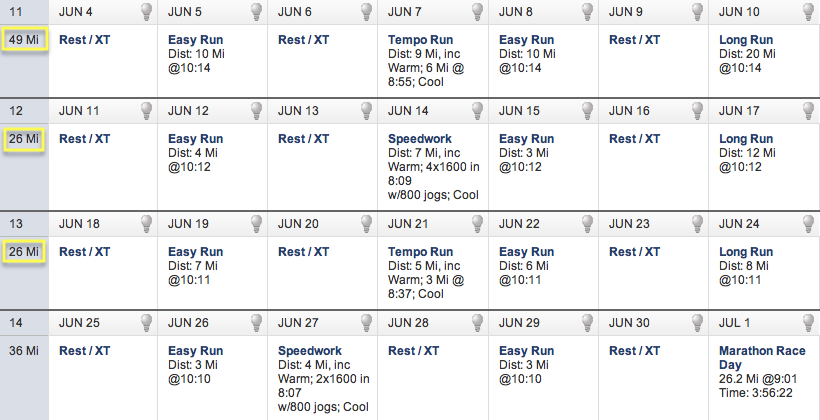Open the JUN 10 Long Run link

point(746,40)
